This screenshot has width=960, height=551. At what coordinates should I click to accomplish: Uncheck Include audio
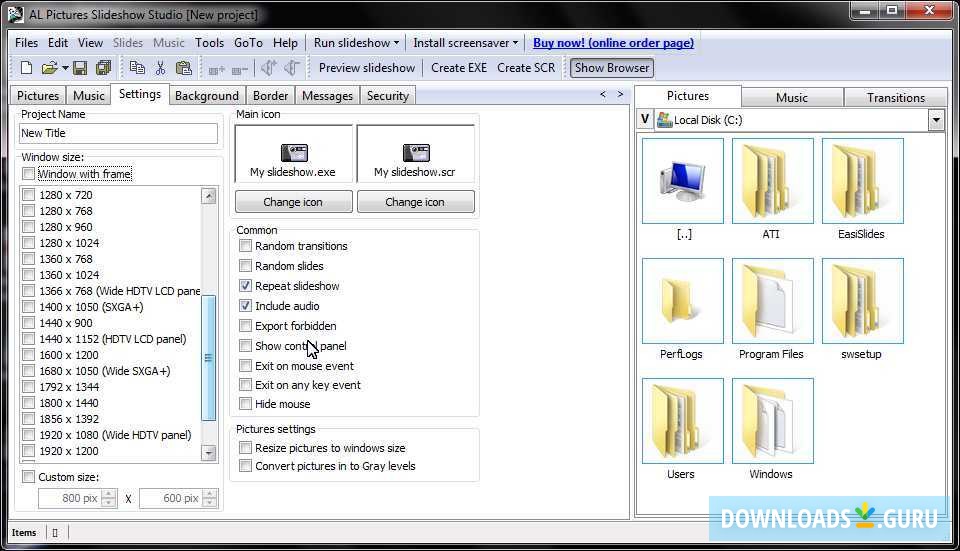pos(246,305)
